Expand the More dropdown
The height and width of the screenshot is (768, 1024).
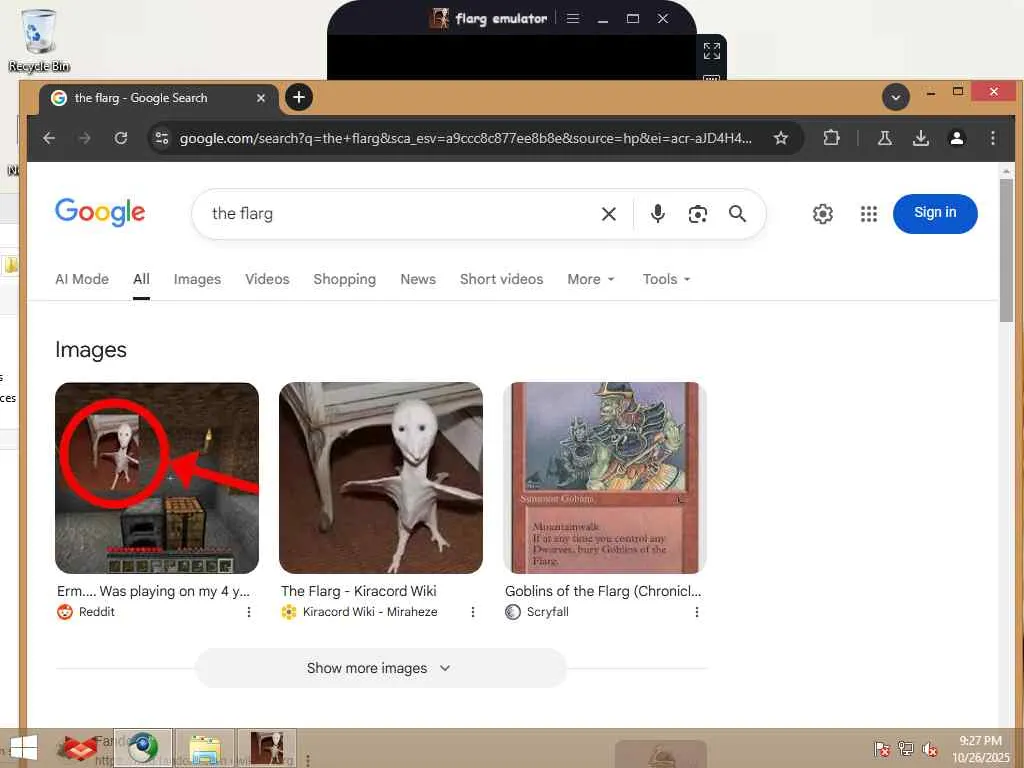click(591, 280)
